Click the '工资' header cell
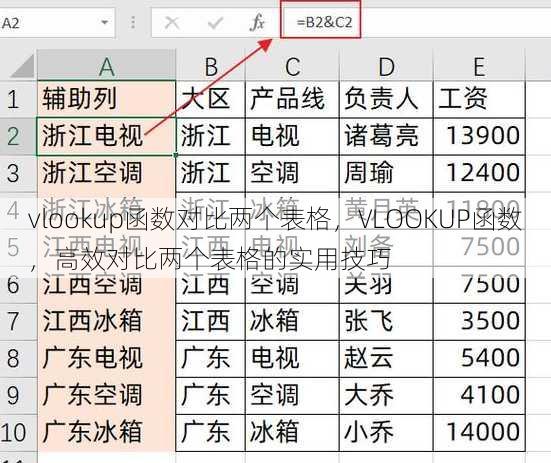Image resolution: width=551 pixels, height=463 pixels. point(479,99)
